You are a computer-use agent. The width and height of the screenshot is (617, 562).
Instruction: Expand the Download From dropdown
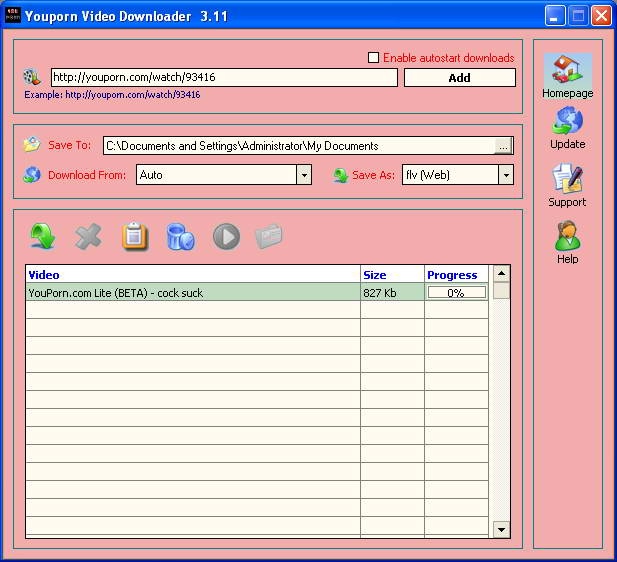(304, 175)
